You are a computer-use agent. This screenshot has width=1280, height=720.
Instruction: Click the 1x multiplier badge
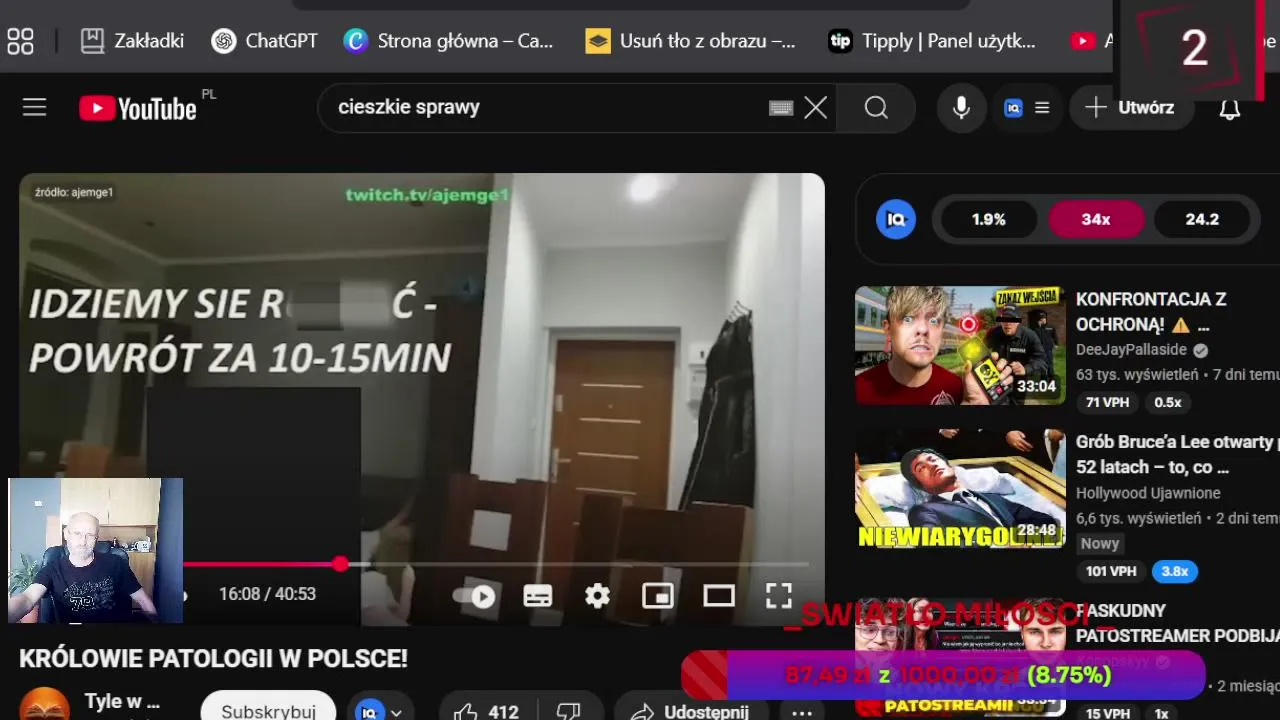1162,713
